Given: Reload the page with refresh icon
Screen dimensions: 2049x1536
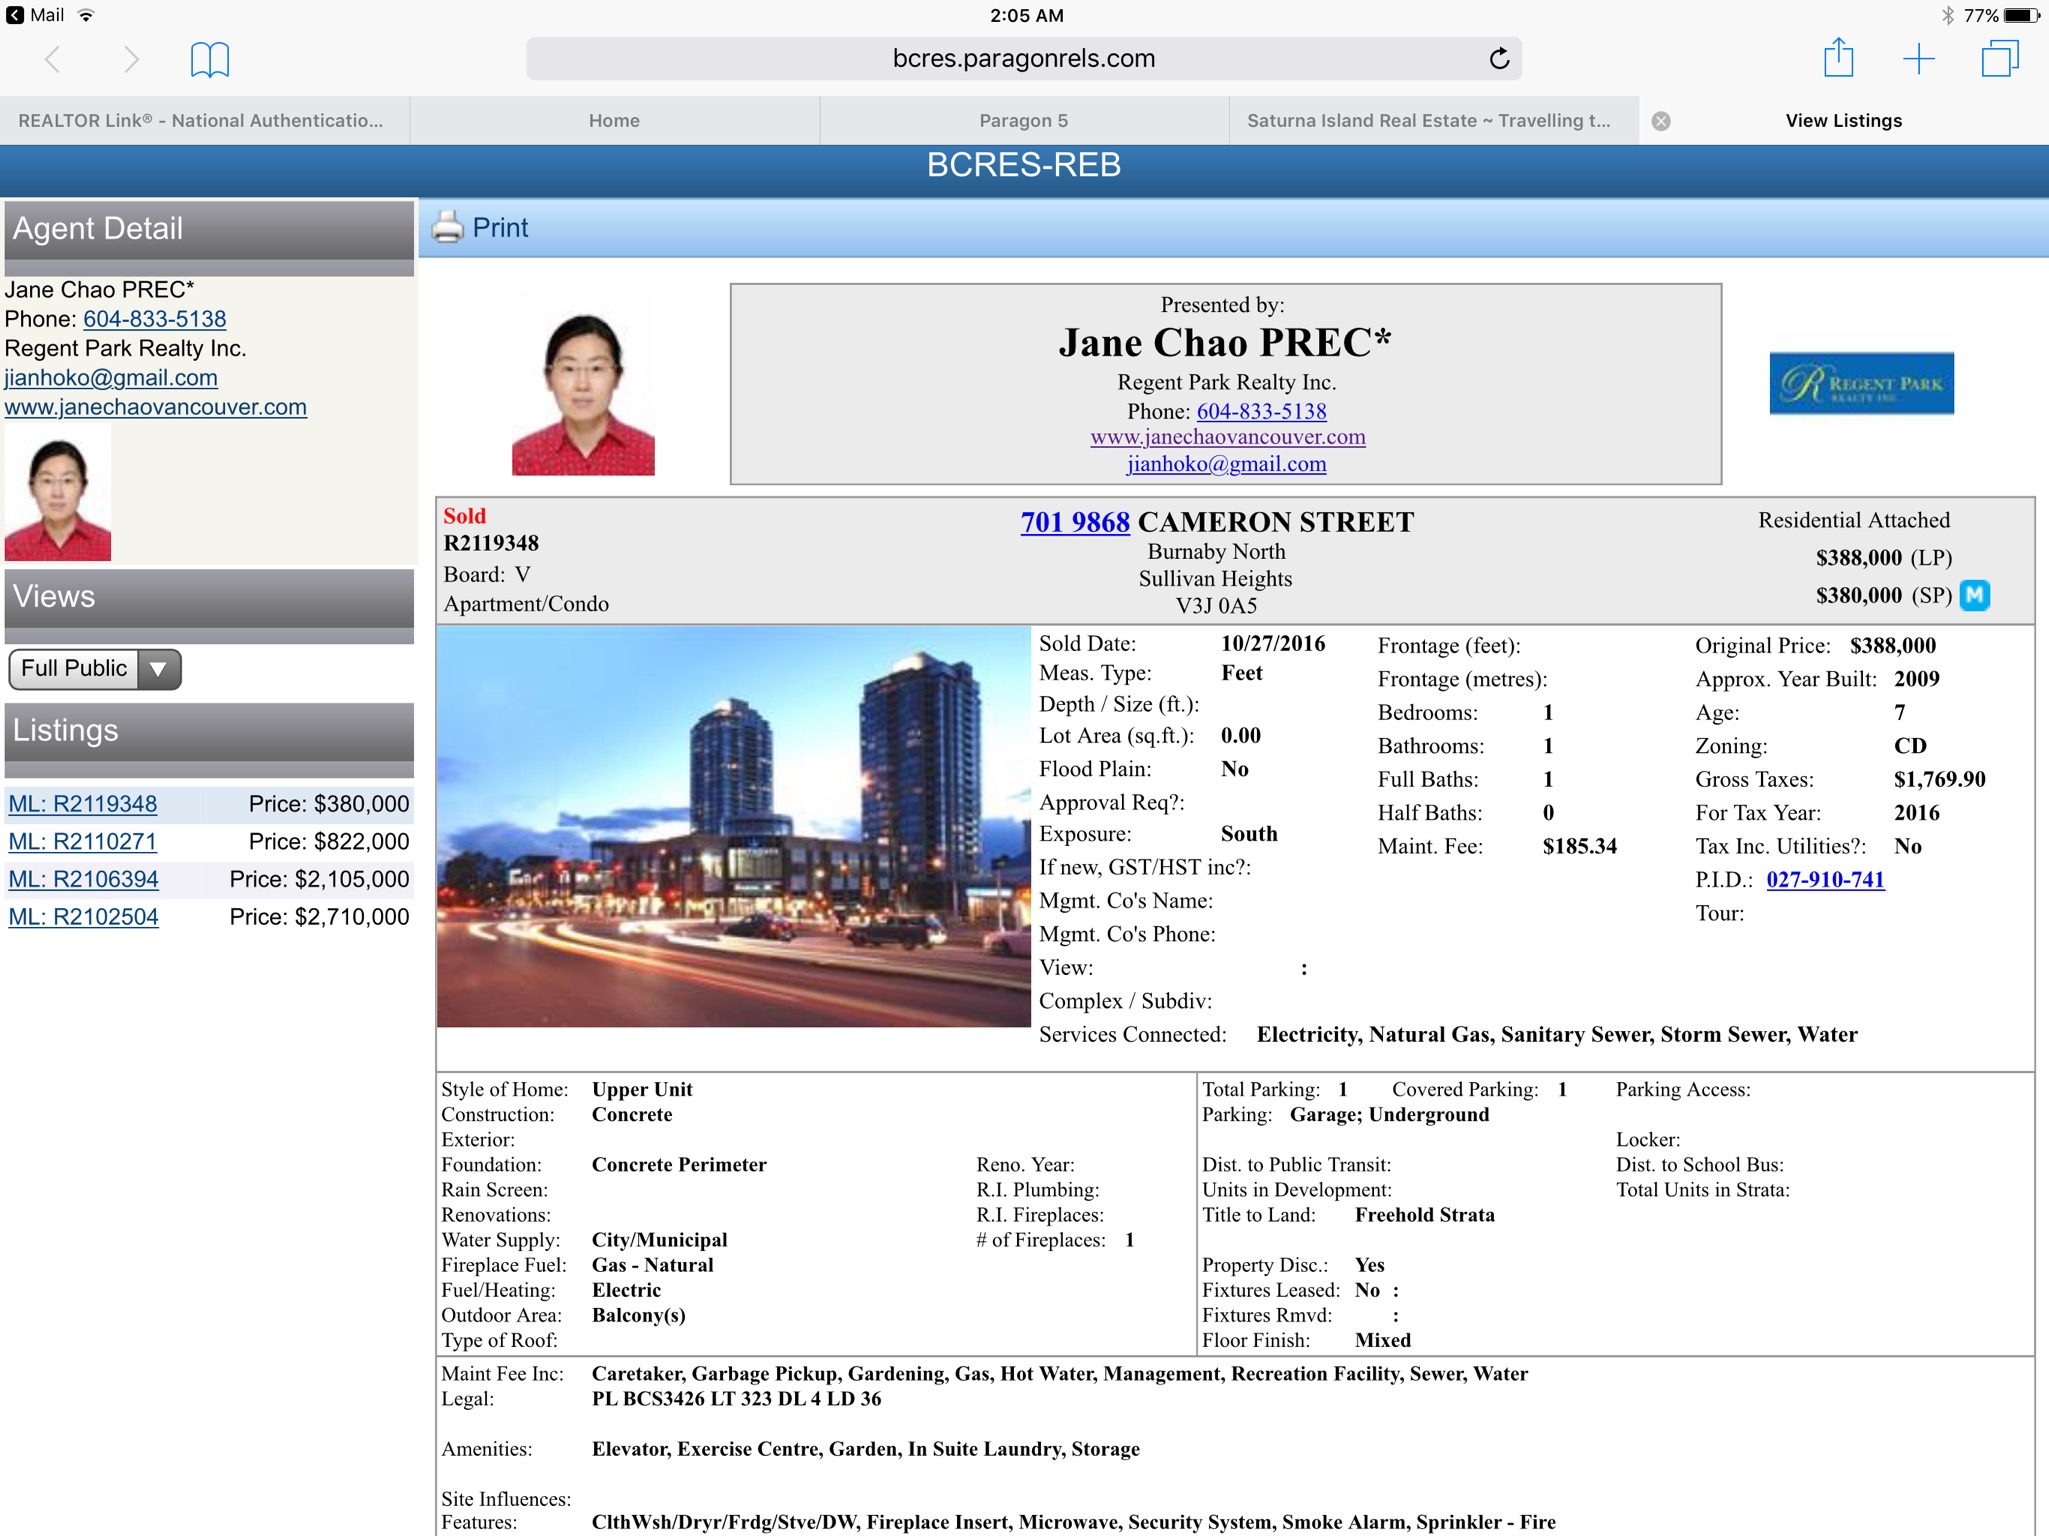Looking at the screenshot, I should (x=1498, y=59).
